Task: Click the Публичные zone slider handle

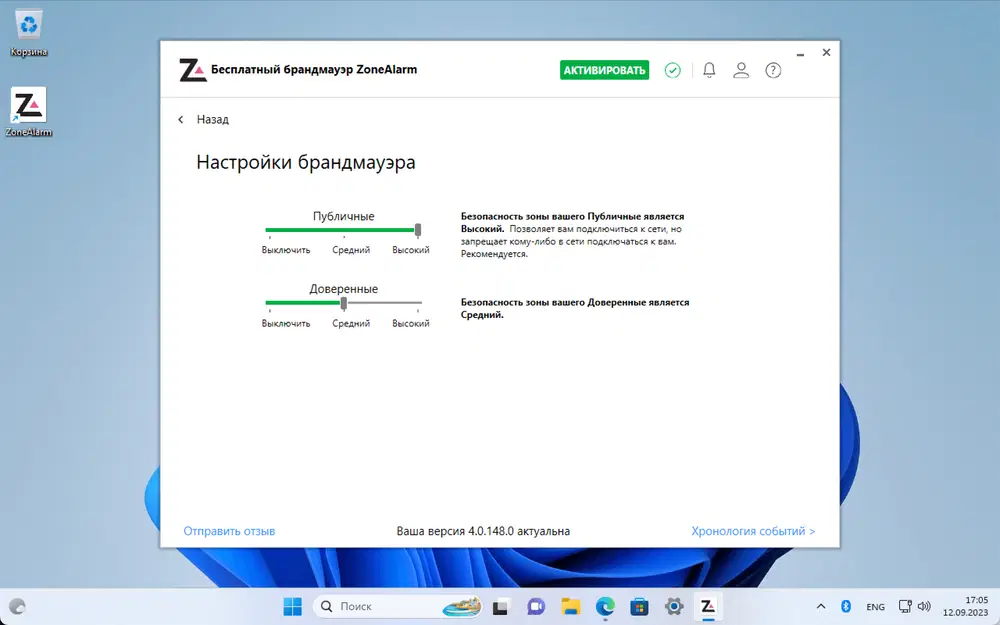Action: [418, 230]
